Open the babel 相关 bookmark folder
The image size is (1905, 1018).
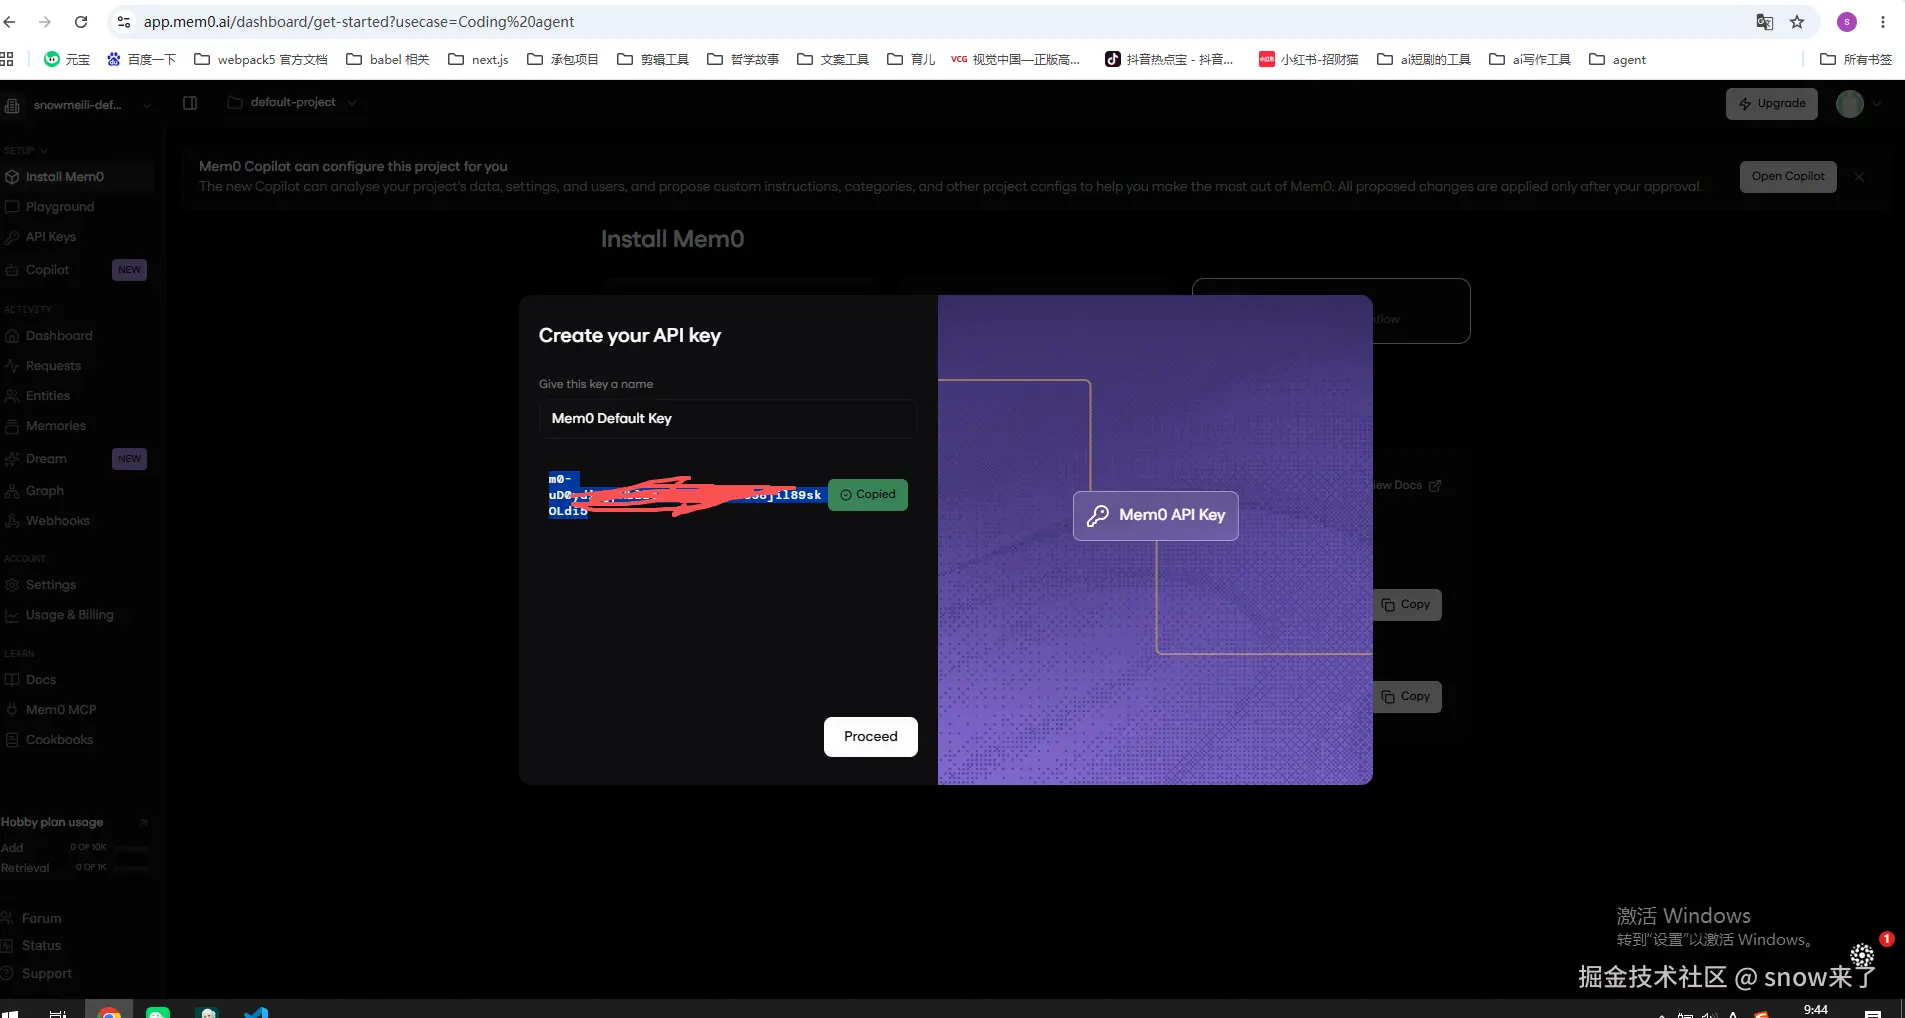[x=387, y=59]
